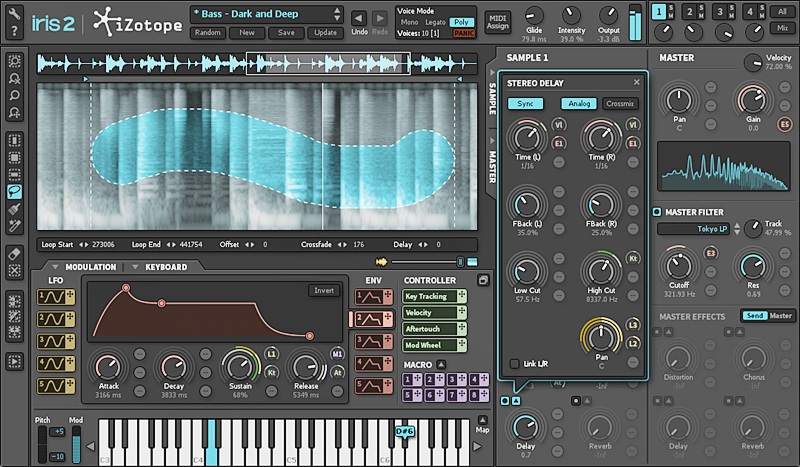Toggle Analog mode in Stereo Delay
Image resolution: width=800 pixels, height=467 pixels.
579,104
